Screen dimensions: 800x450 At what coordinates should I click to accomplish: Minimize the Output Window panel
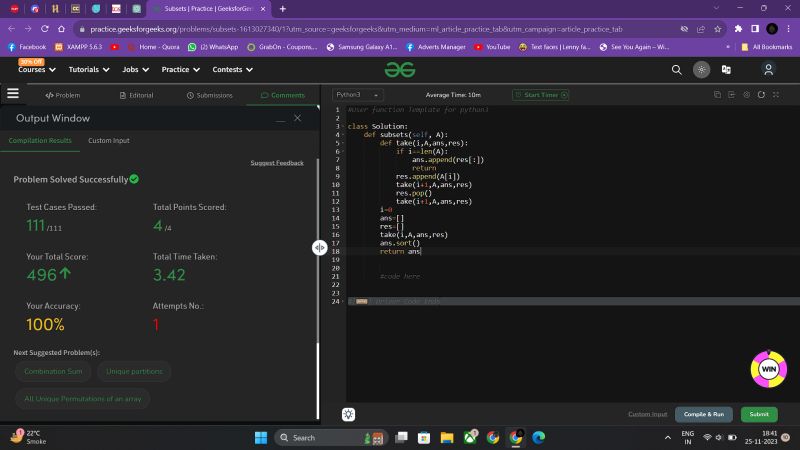pyautogui.click(x=280, y=119)
